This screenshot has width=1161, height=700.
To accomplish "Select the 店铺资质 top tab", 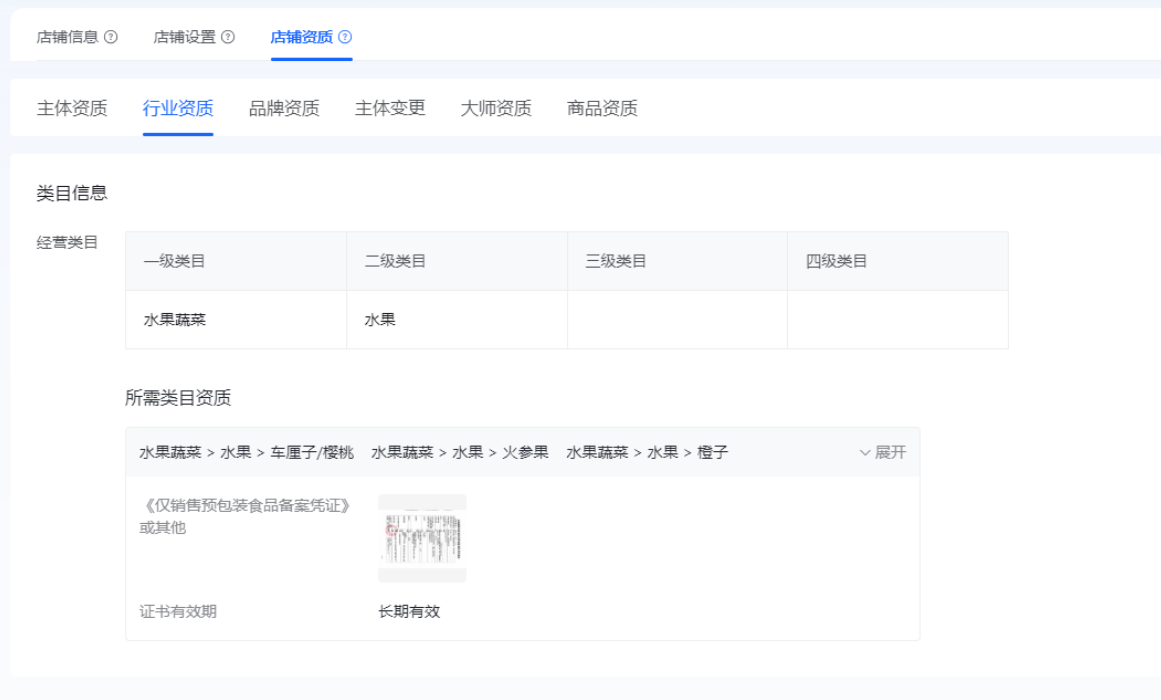I will click(301, 37).
